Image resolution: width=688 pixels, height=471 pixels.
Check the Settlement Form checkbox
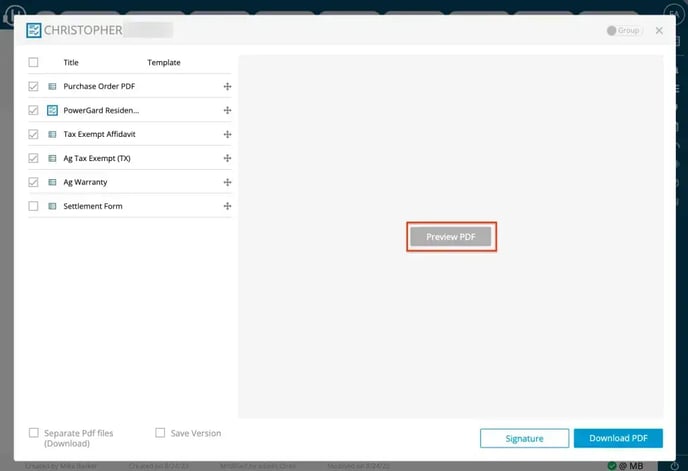point(34,206)
